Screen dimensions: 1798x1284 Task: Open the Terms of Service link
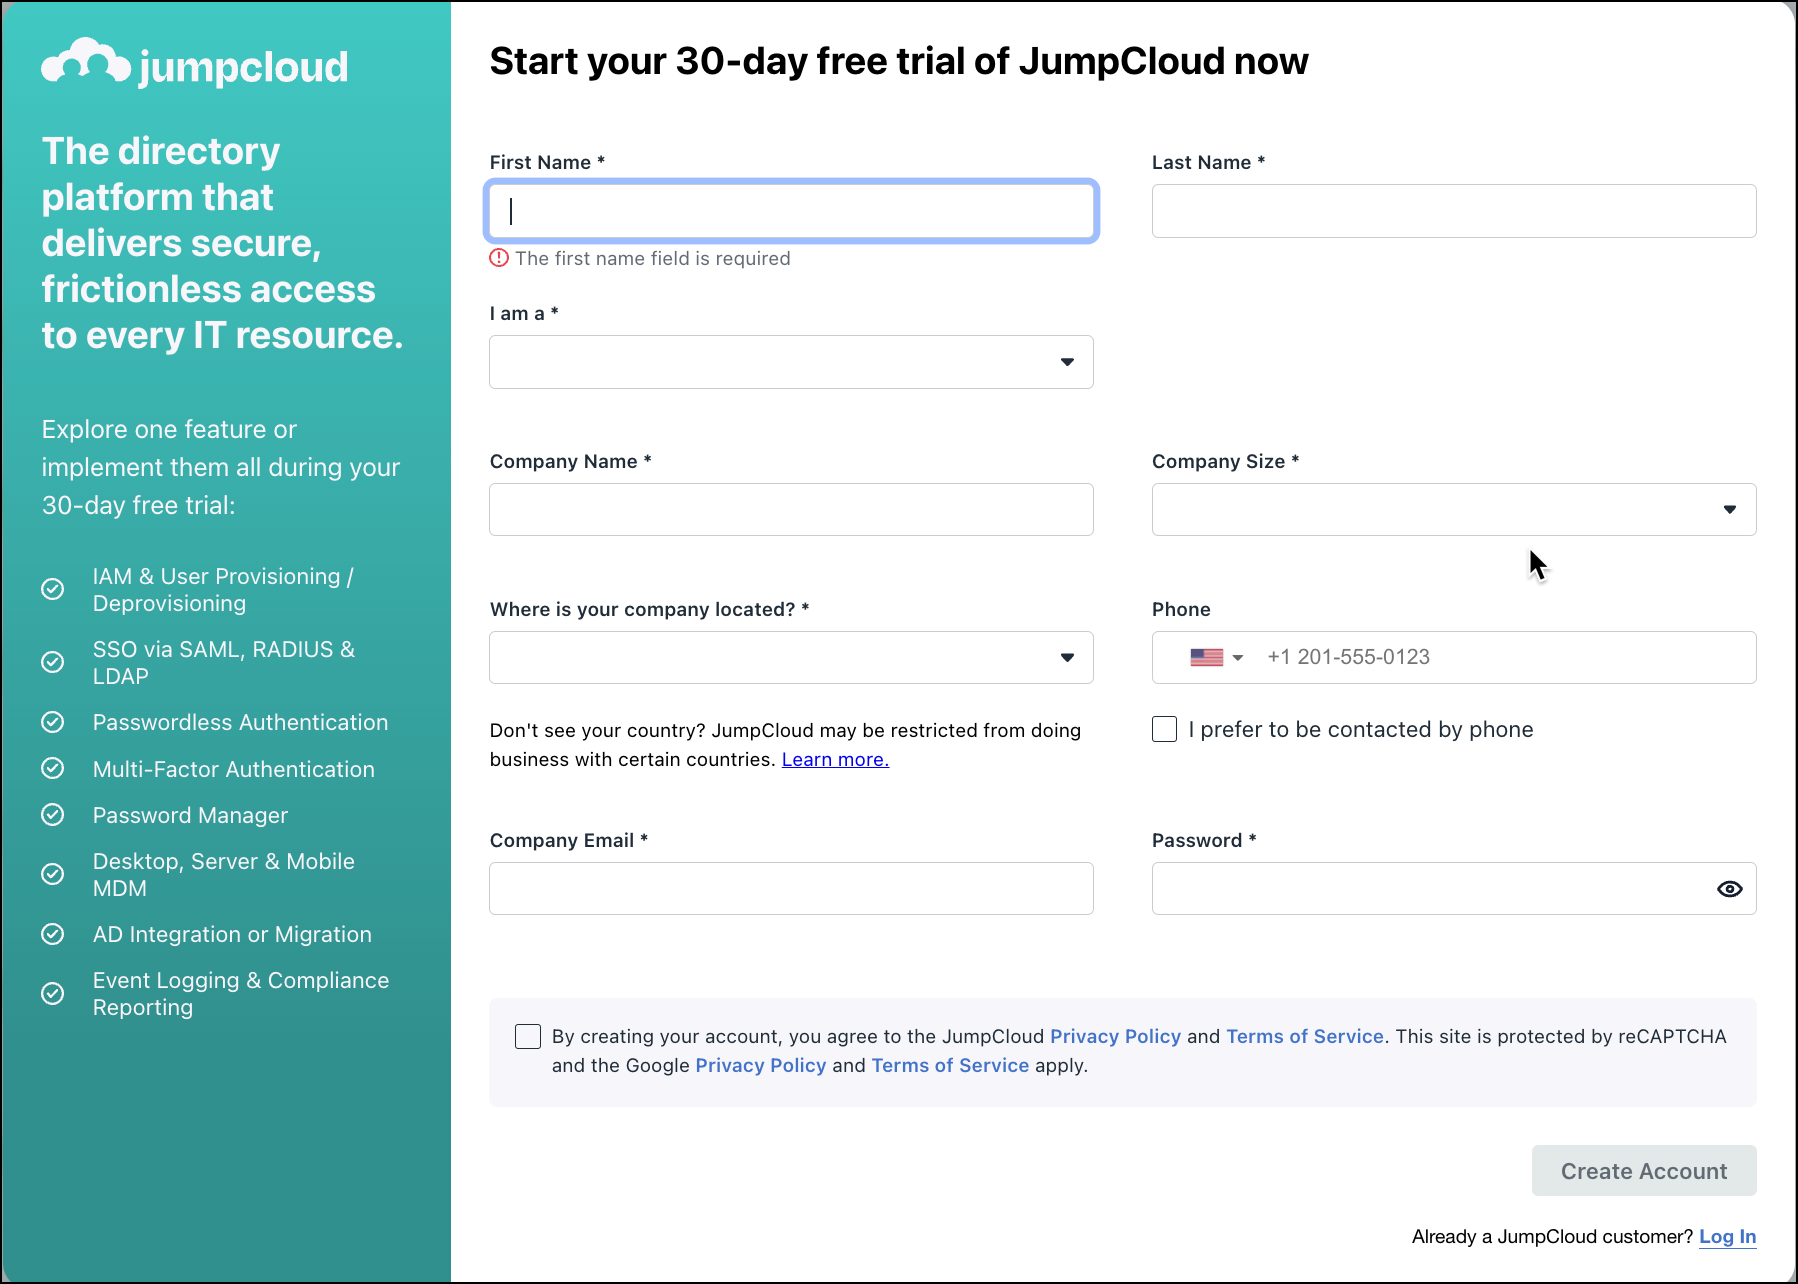click(x=1304, y=1036)
